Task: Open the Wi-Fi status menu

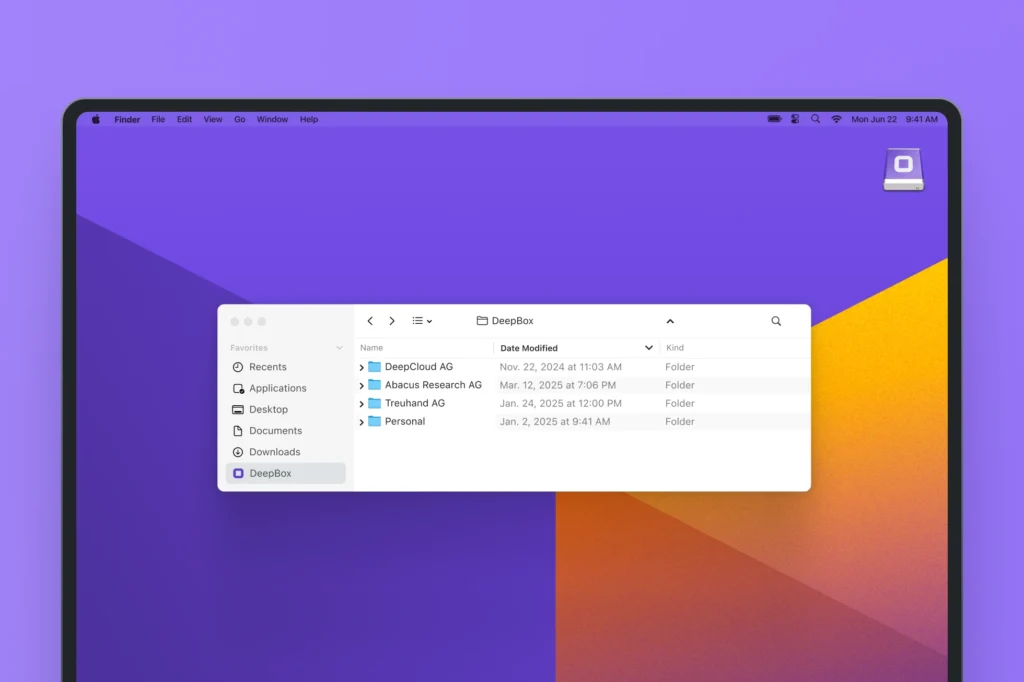Action: (x=836, y=119)
